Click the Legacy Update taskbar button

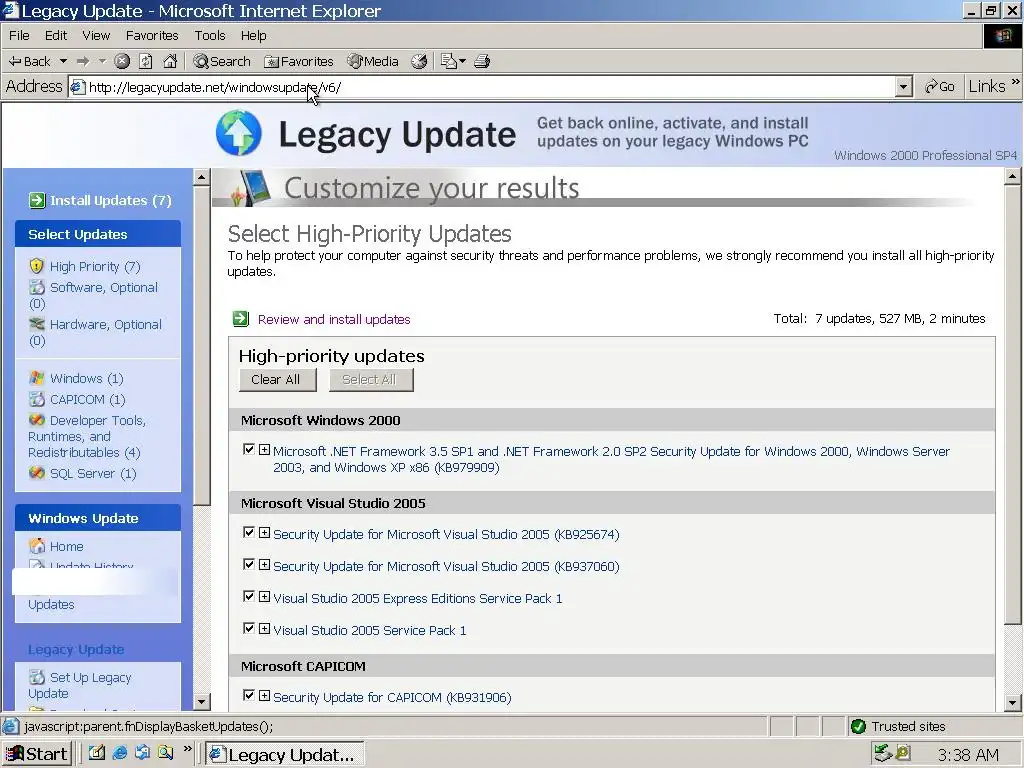point(285,754)
